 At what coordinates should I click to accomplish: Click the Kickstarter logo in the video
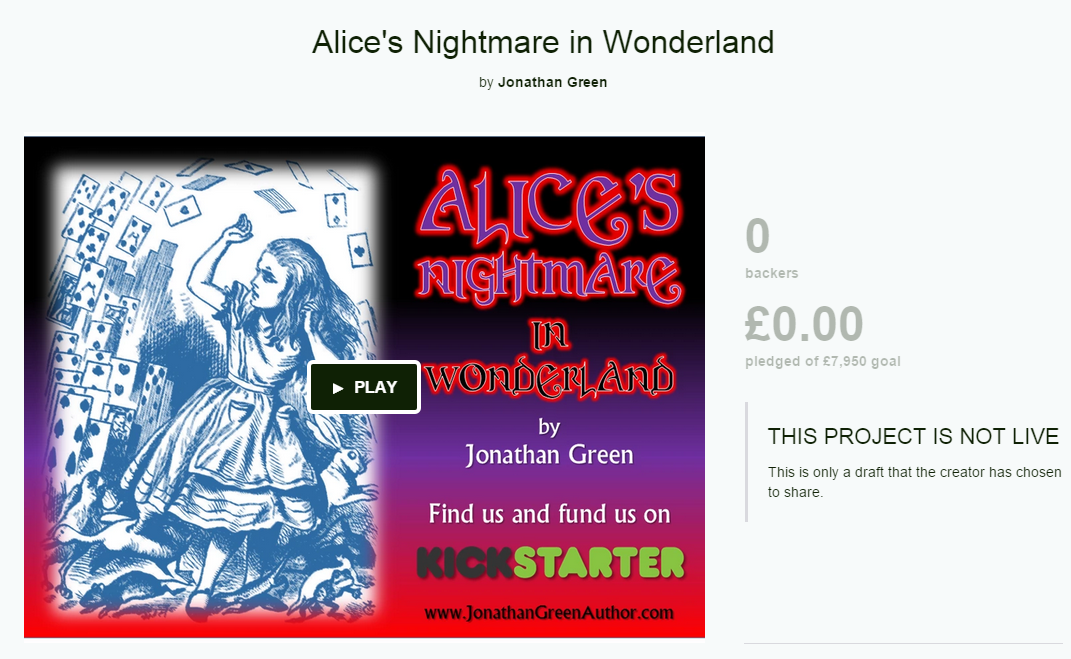[x=551, y=563]
